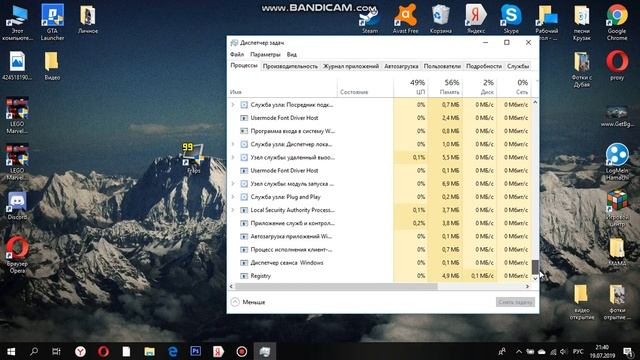The image size is (640, 360).
Task: Open песни Крузак folder
Action: coord(582,22)
